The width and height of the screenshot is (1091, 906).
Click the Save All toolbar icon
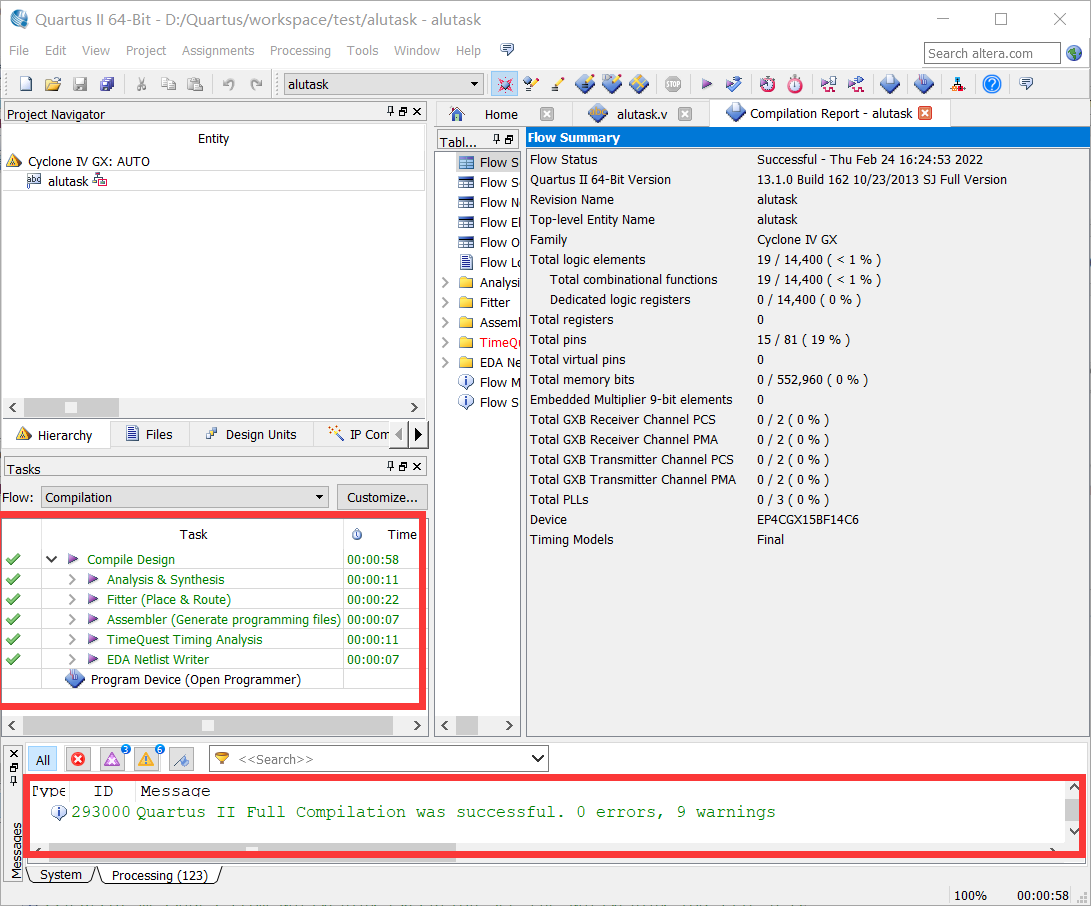(x=106, y=84)
